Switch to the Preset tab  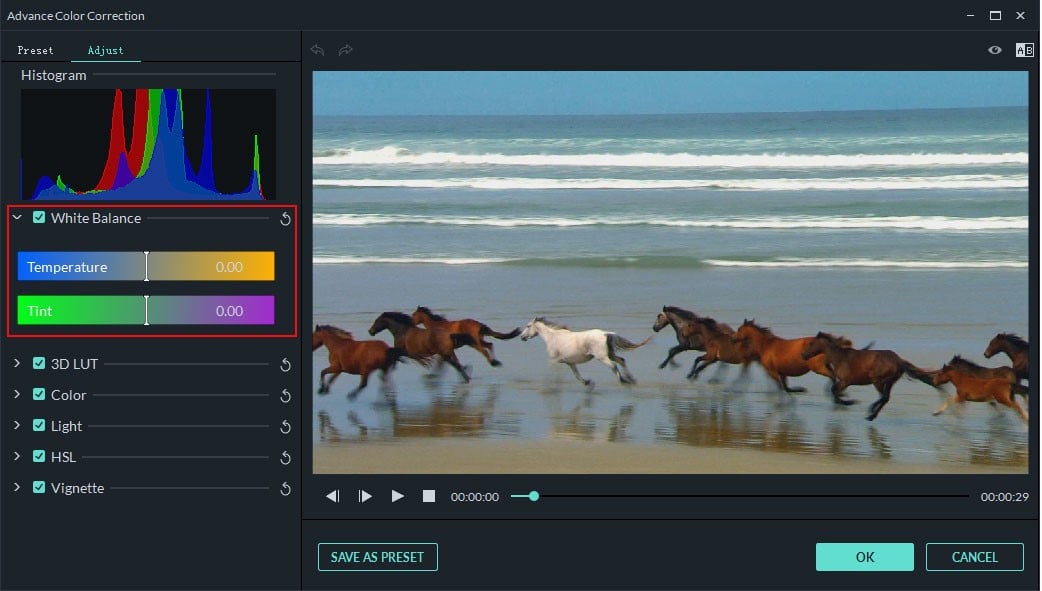[36, 50]
